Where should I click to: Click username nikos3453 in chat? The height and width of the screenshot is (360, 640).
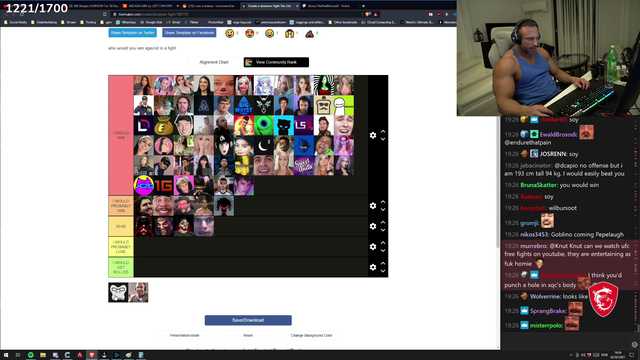(x=534, y=235)
